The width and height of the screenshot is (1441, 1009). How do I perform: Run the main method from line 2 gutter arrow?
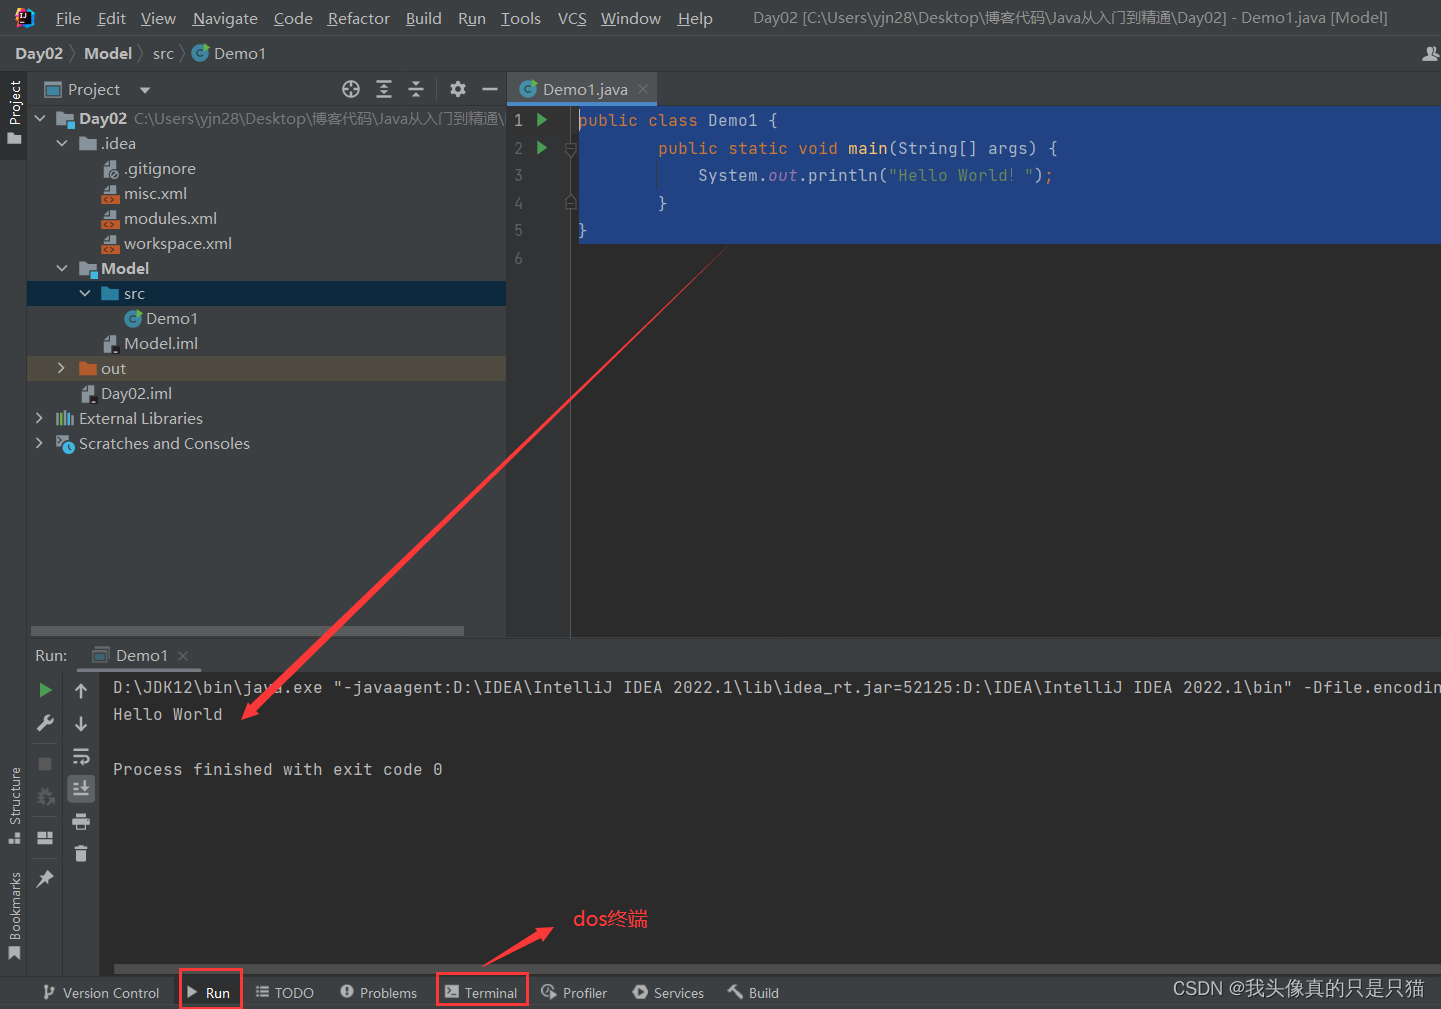542,148
